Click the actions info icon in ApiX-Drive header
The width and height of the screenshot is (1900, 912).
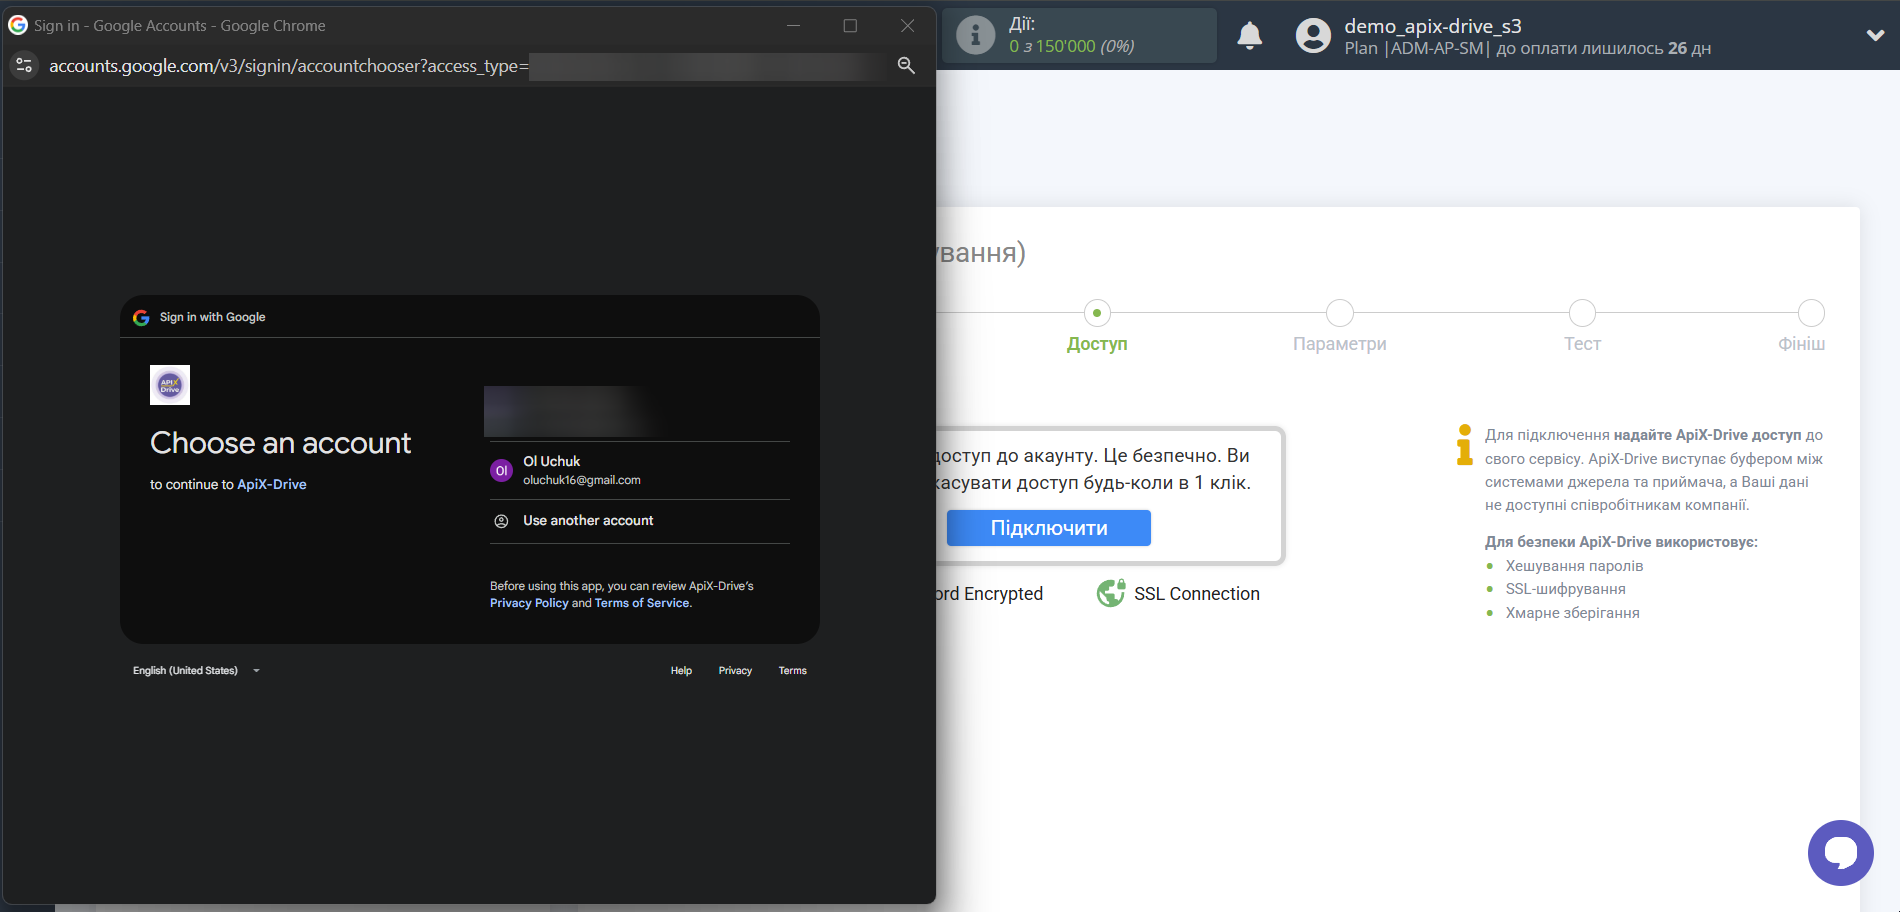click(975, 36)
